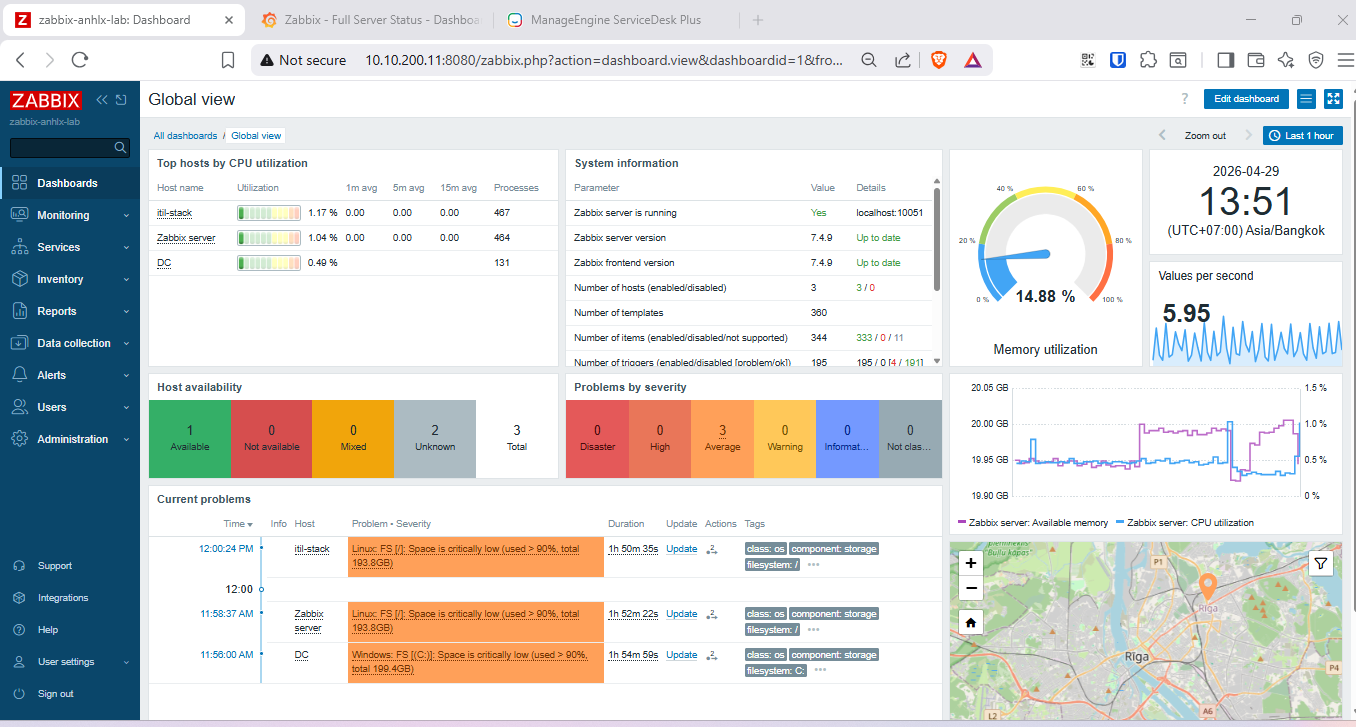
Task: Open Dashboards in the sidebar menu
Action: (x=67, y=183)
